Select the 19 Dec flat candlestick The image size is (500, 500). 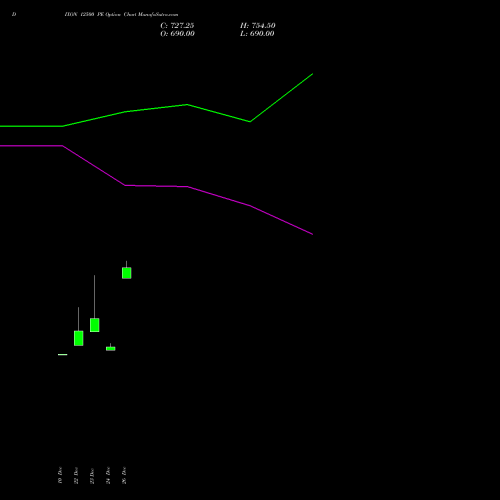click(x=63, y=354)
